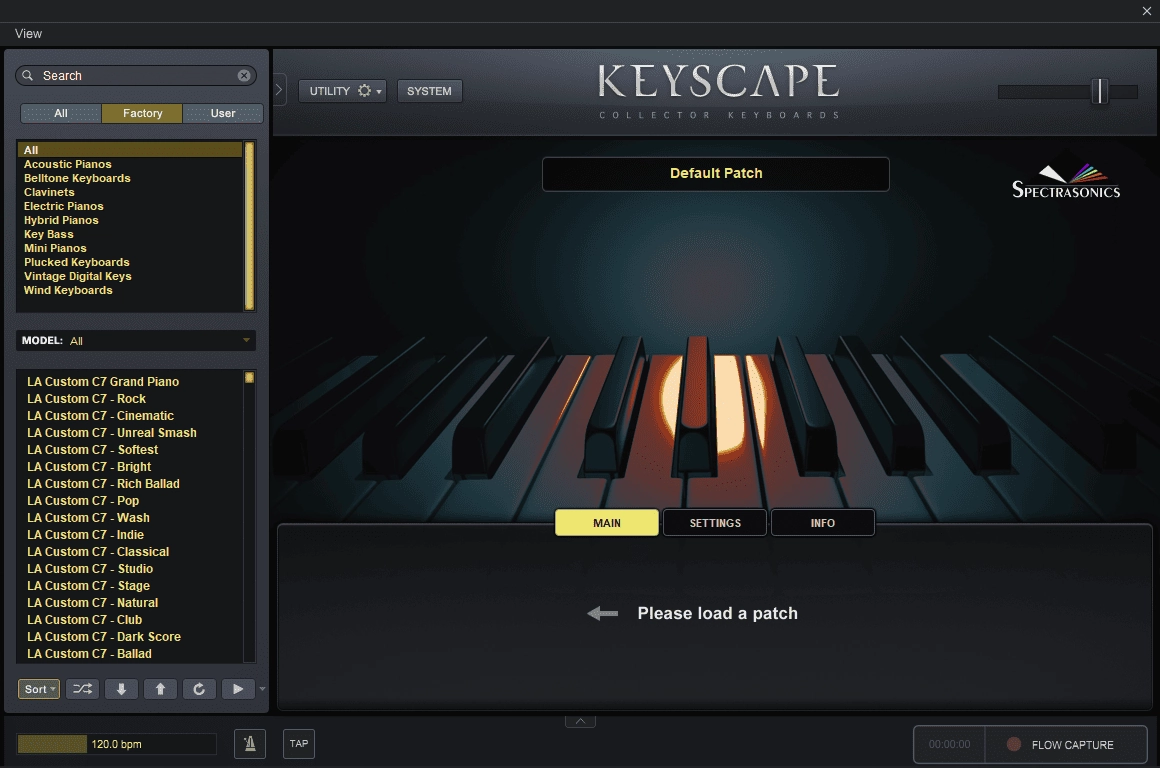Refresh the patch browser
The height and width of the screenshot is (768, 1160).
coord(199,689)
